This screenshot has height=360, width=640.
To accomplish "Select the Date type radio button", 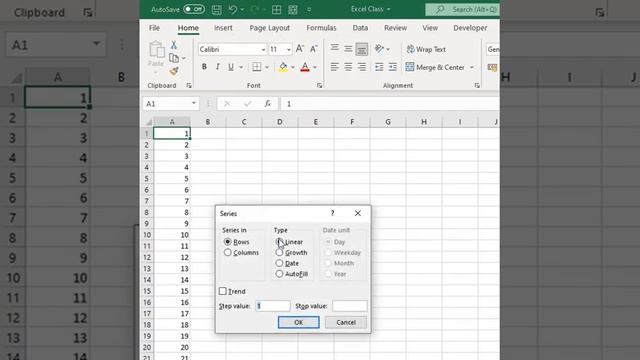I will pyautogui.click(x=279, y=263).
